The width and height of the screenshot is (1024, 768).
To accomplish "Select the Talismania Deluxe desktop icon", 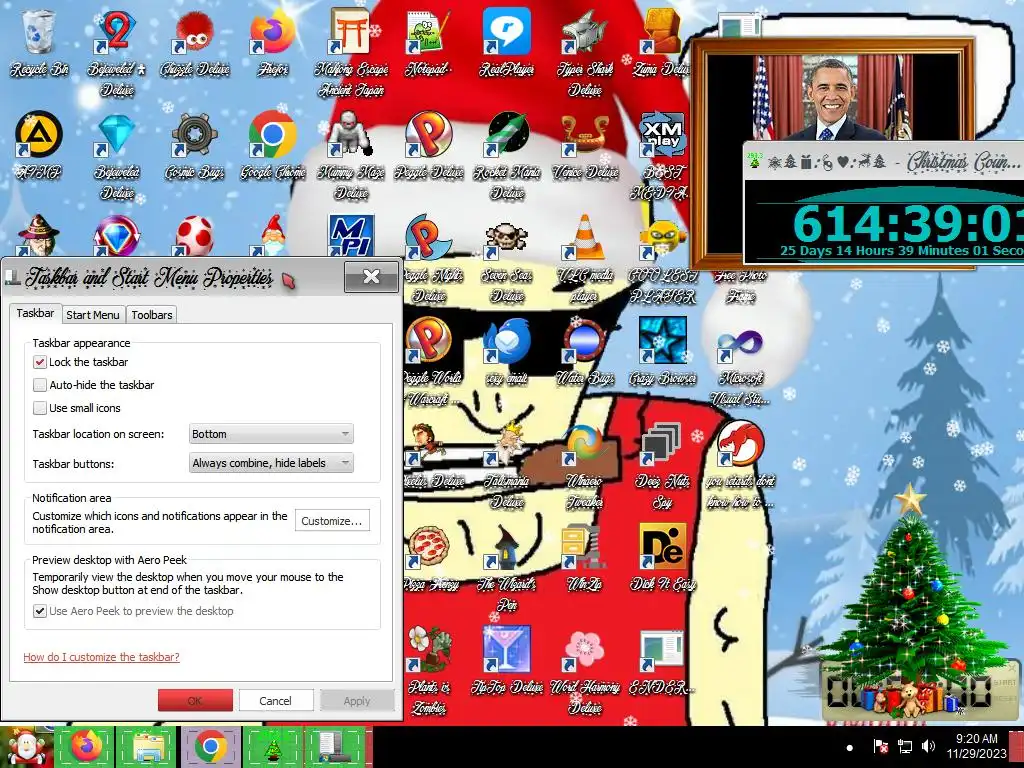I will [507, 465].
